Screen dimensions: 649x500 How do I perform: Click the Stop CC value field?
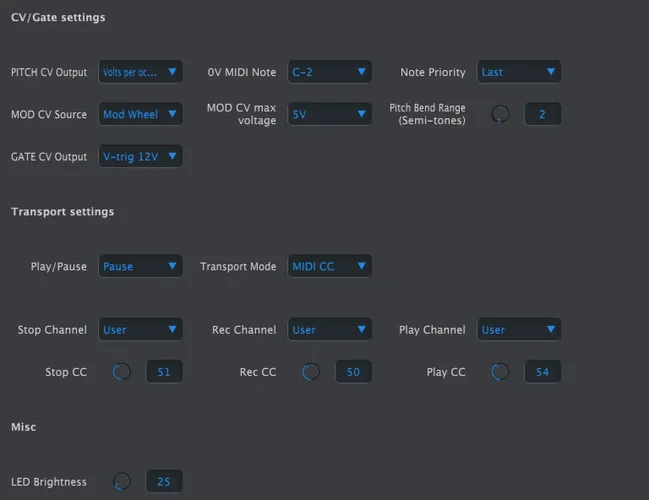point(164,372)
